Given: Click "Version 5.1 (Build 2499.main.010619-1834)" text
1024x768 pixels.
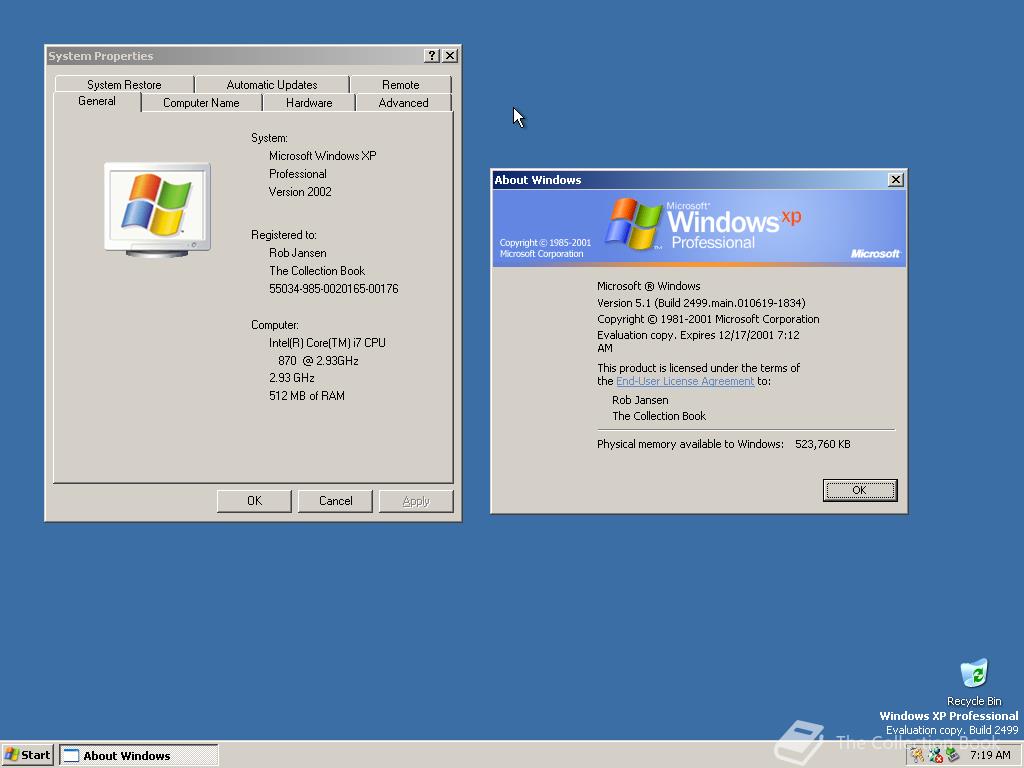Looking at the screenshot, I should (701, 303).
